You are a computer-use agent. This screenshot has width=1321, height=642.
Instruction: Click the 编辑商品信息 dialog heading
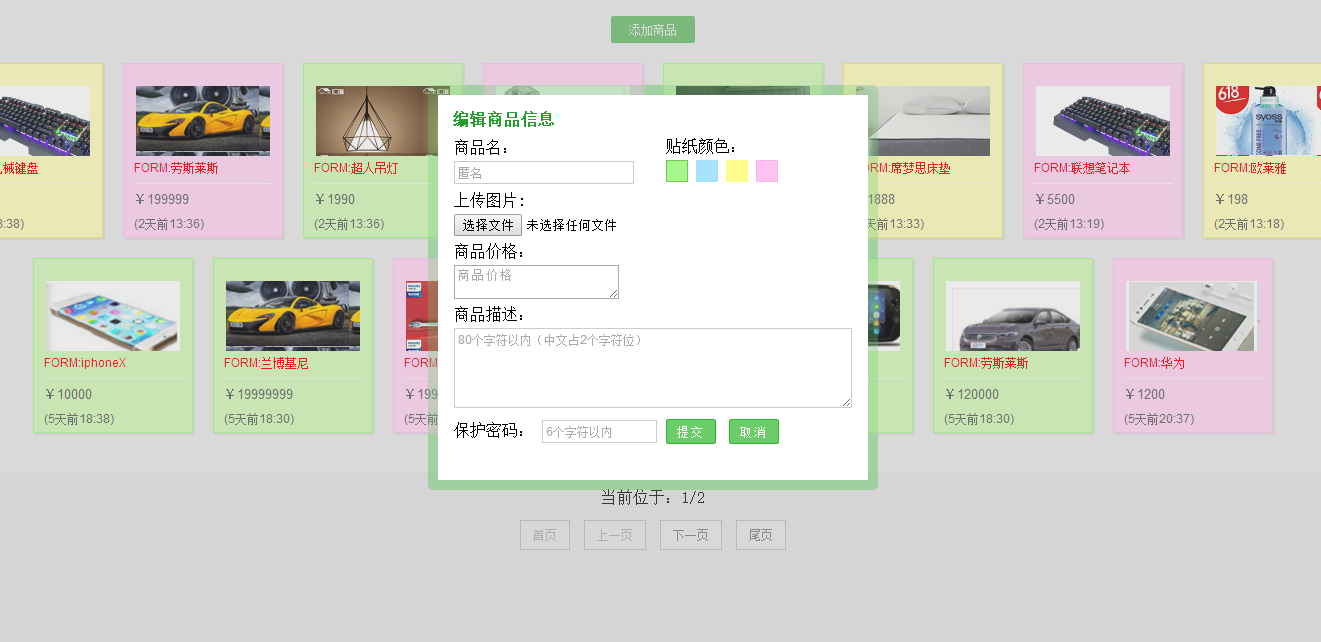coord(504,119)
